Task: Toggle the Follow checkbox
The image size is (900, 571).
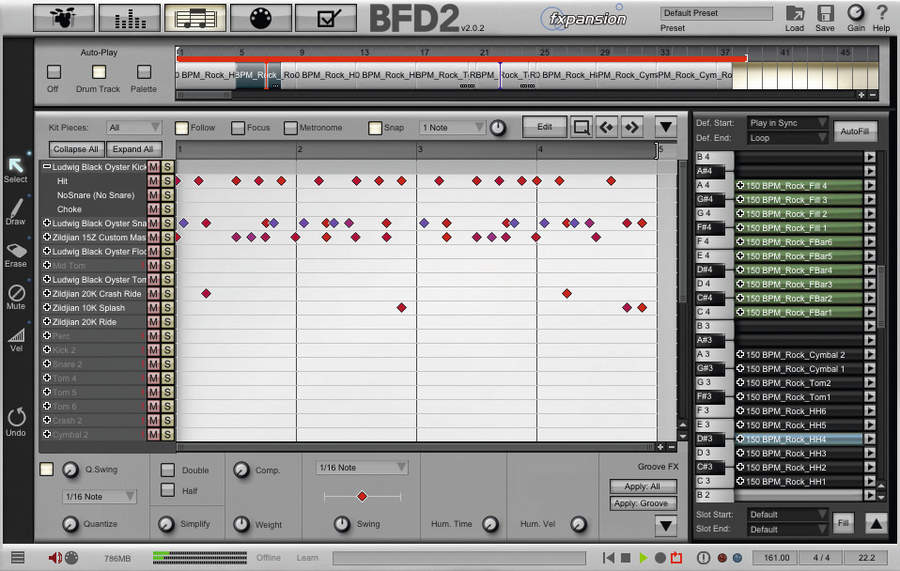Action: (181, 127)
